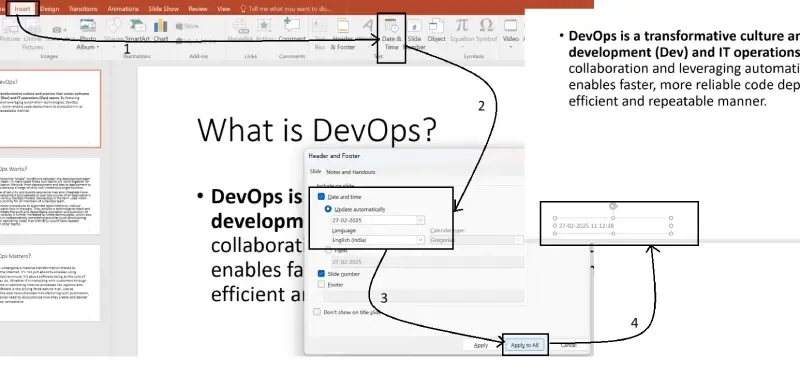Select the second slide thumbnail
The height and width of the screenshot is (372, 800).
coord(50,196)
